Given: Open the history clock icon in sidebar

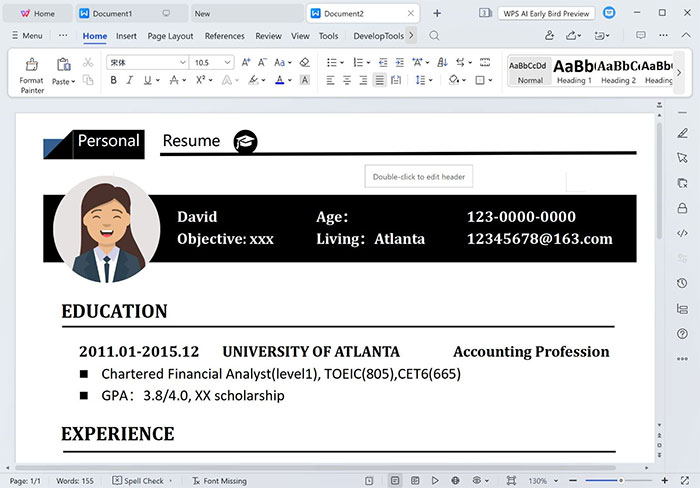Looking at the screenshot, I should click(682, 284).
